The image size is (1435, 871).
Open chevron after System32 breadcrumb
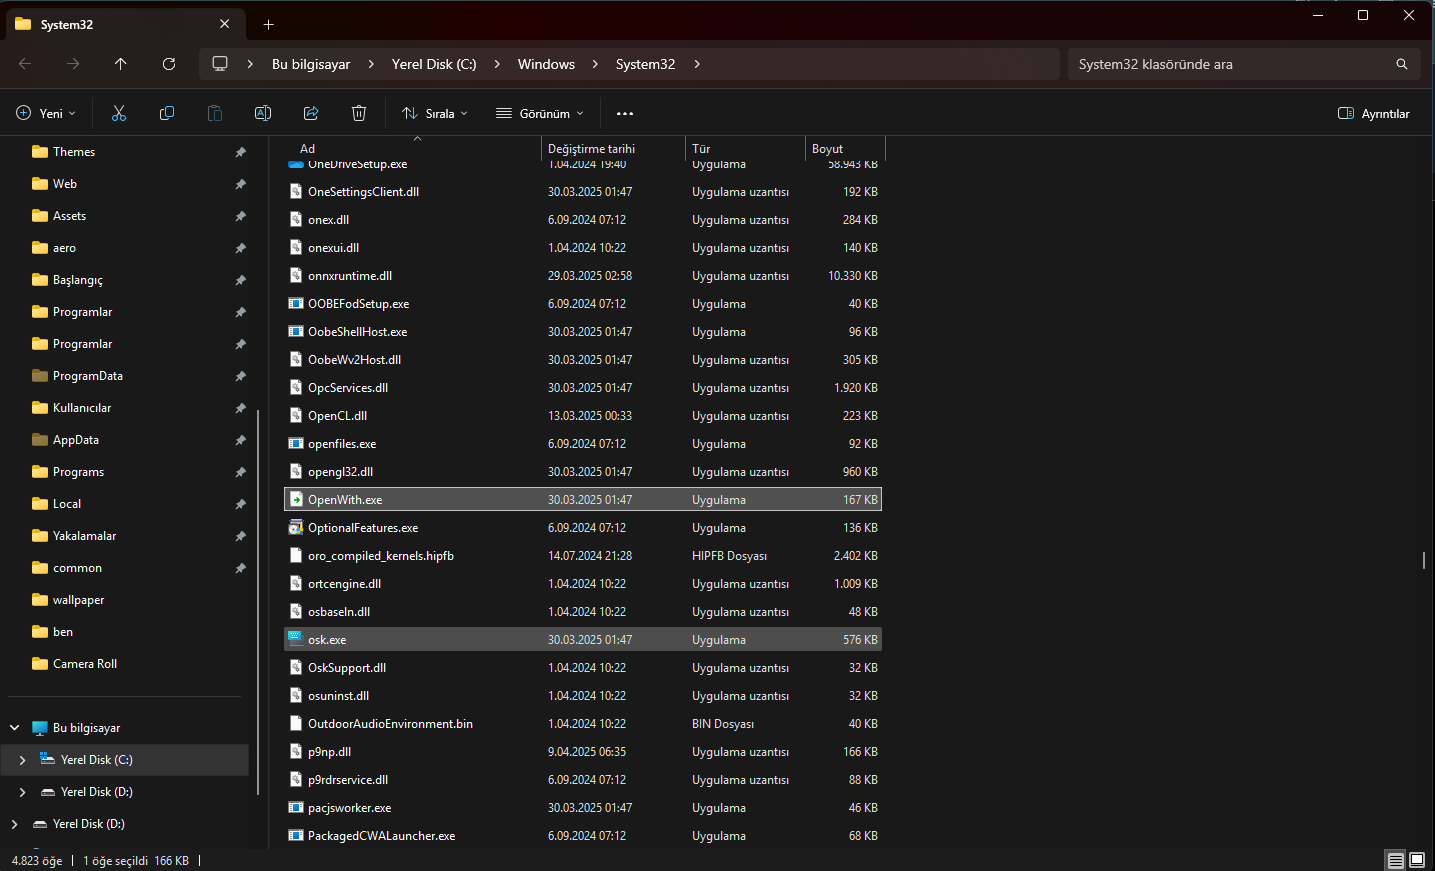697,64
